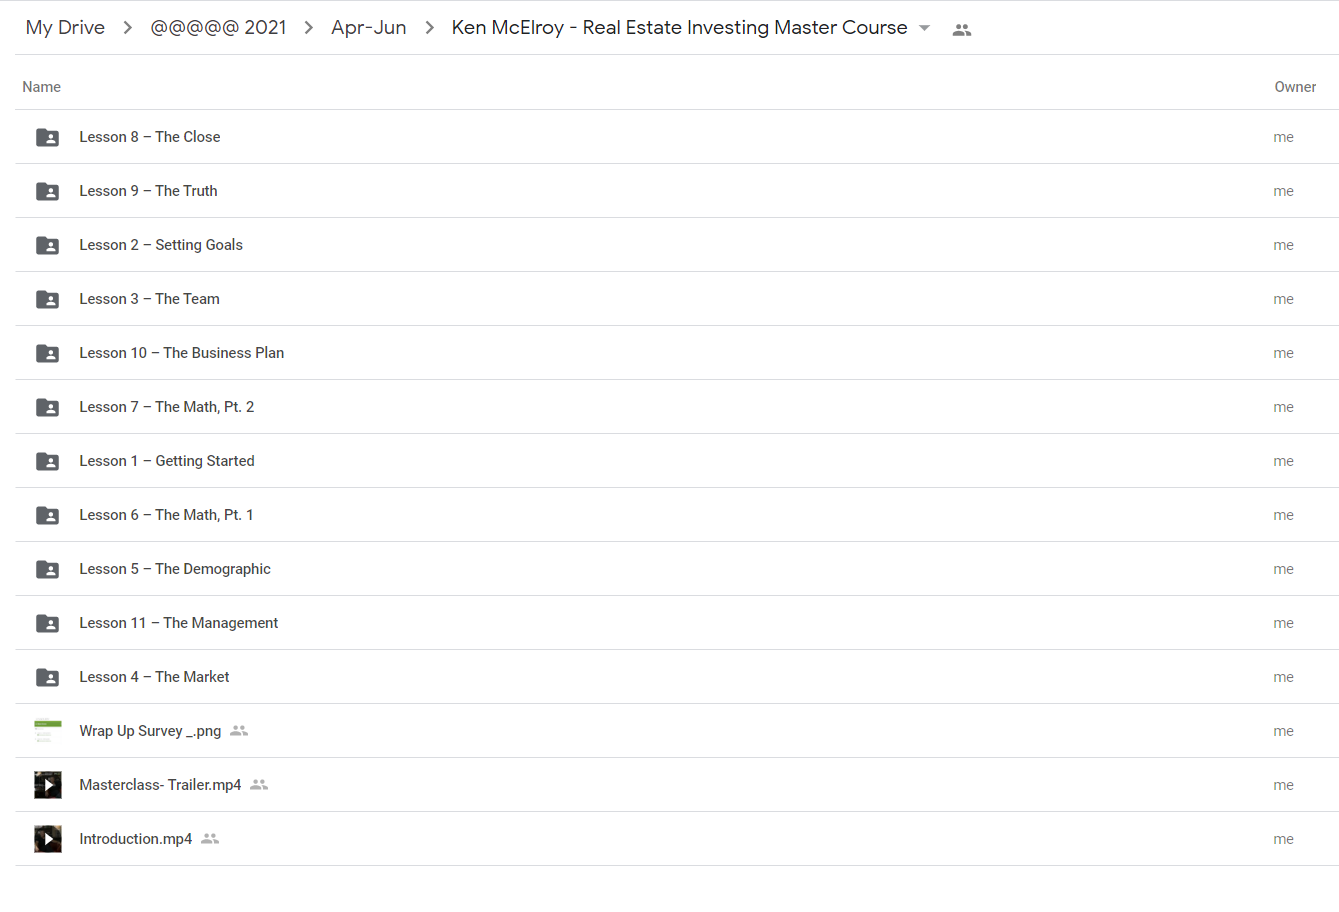Click the Lesson 6 – The Math, Pt. 1 folder icon
Viewport: 1339px width, 912px height.
pos(47,515)
